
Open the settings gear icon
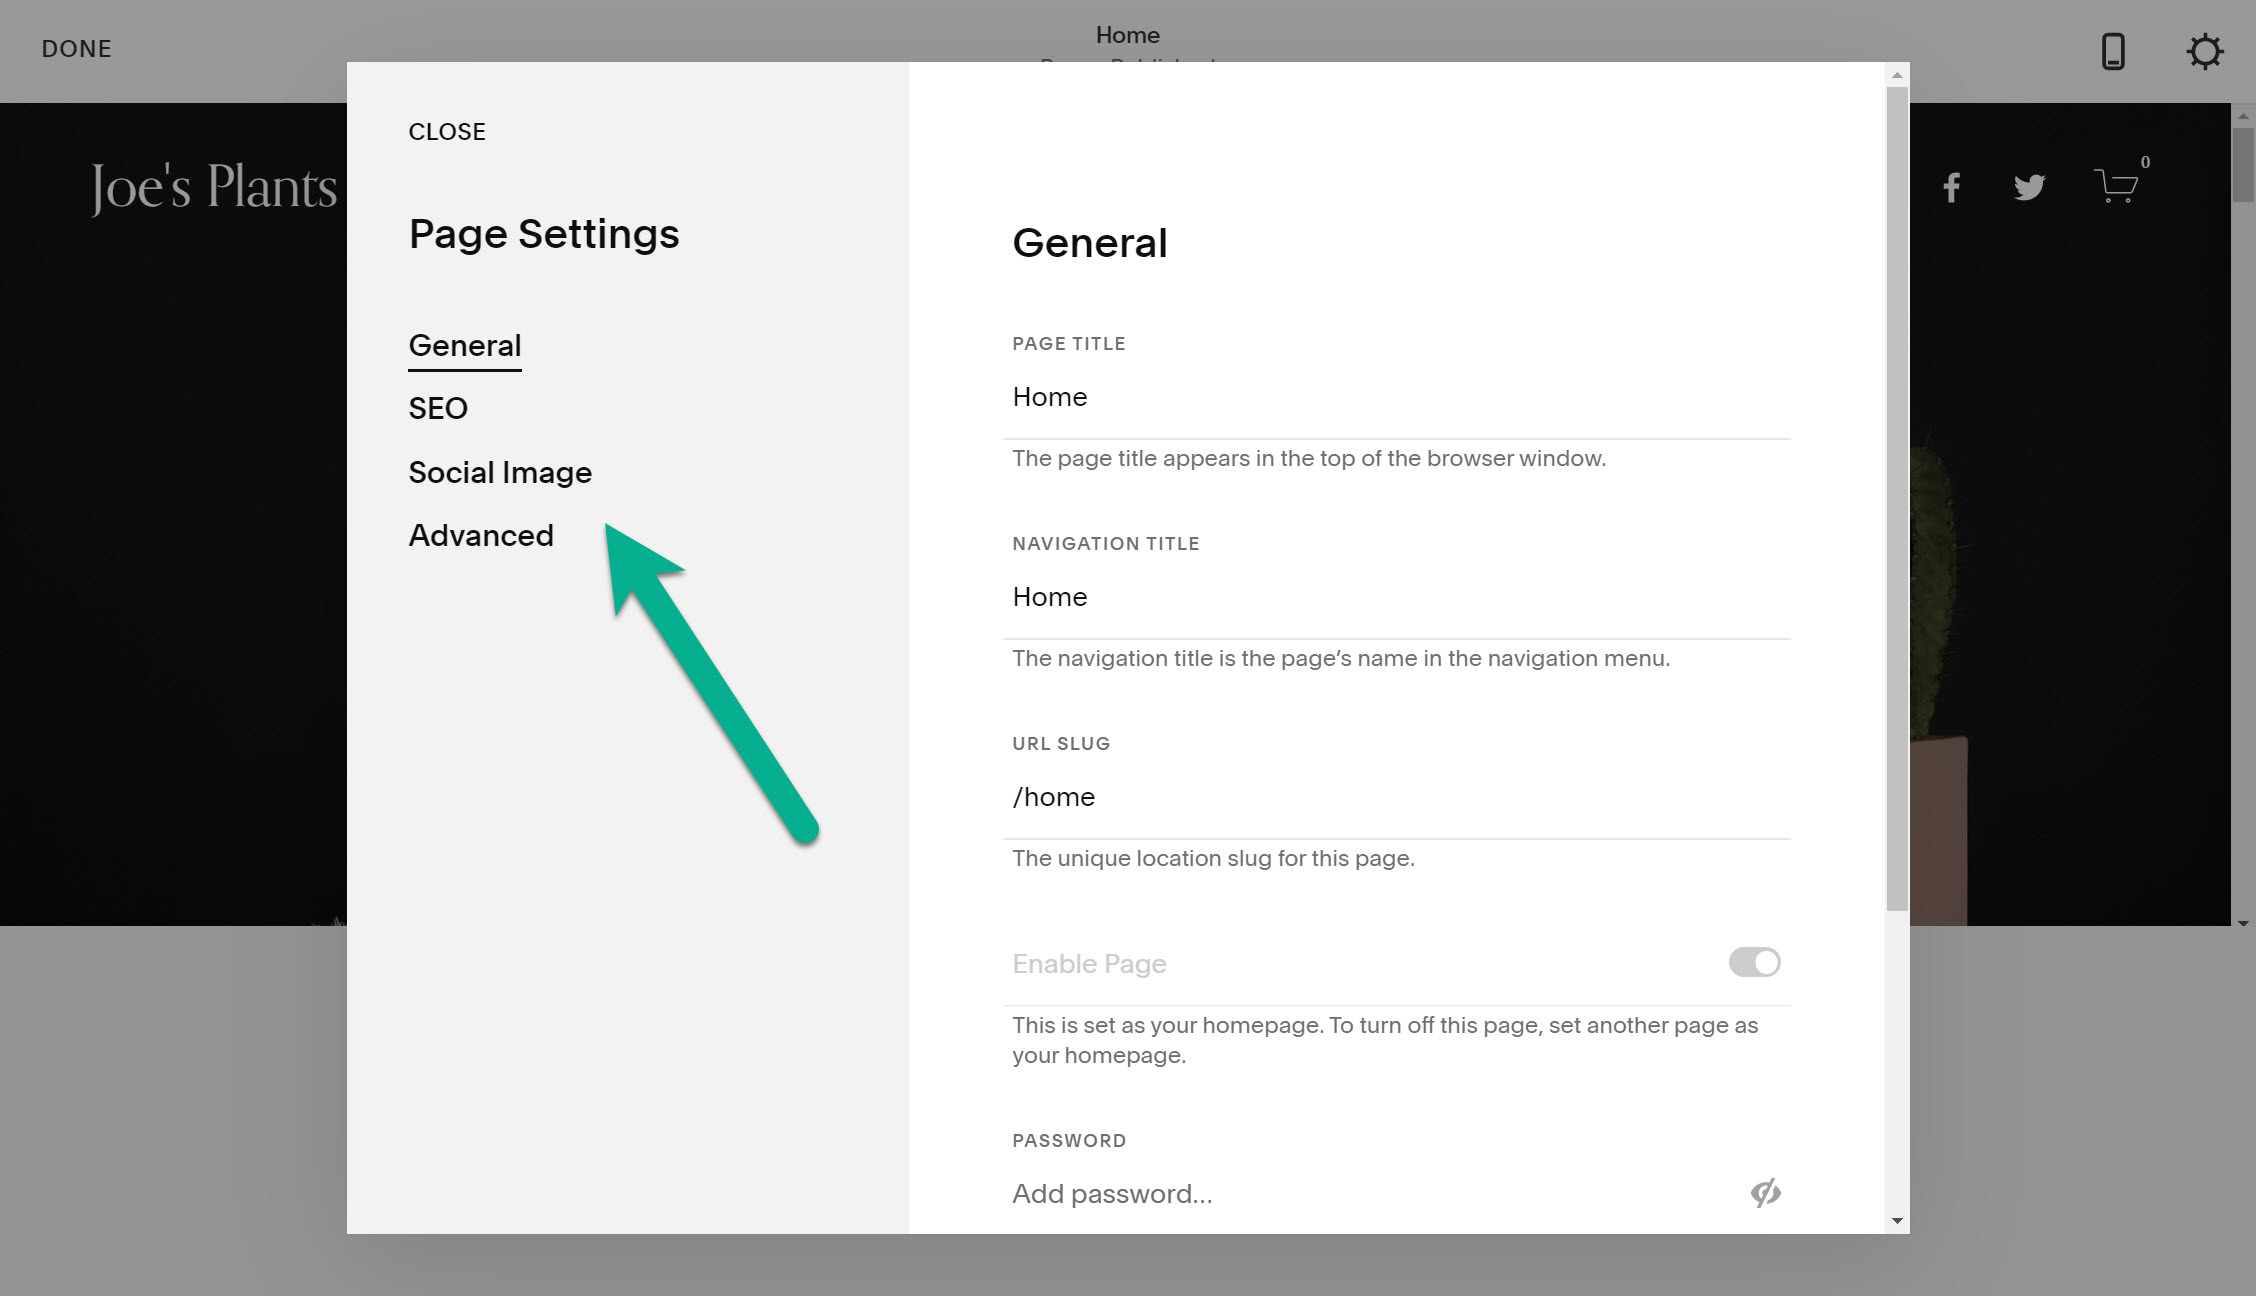pyautogui.click(x=2205, y=52)
